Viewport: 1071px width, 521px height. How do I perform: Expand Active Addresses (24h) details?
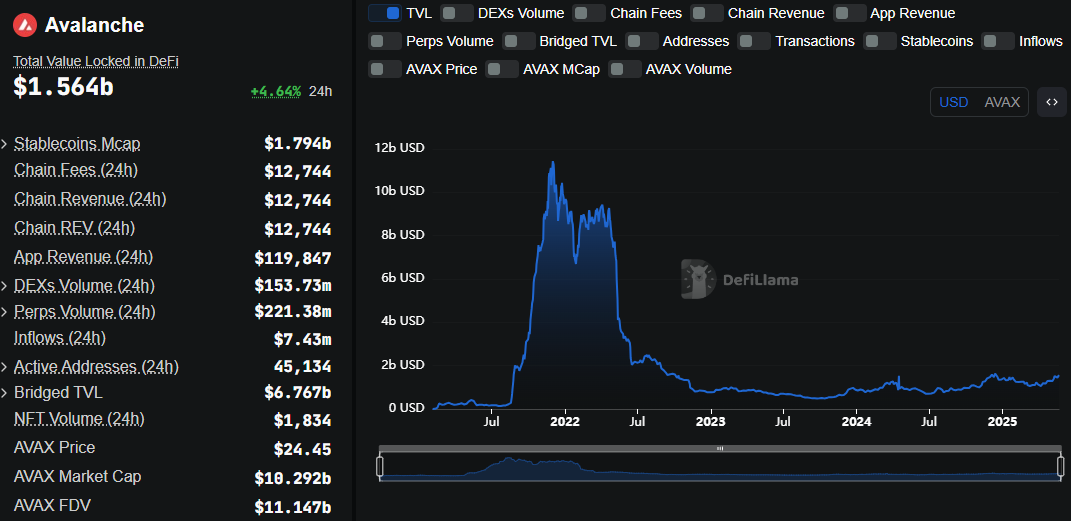[x=5, y=367]
